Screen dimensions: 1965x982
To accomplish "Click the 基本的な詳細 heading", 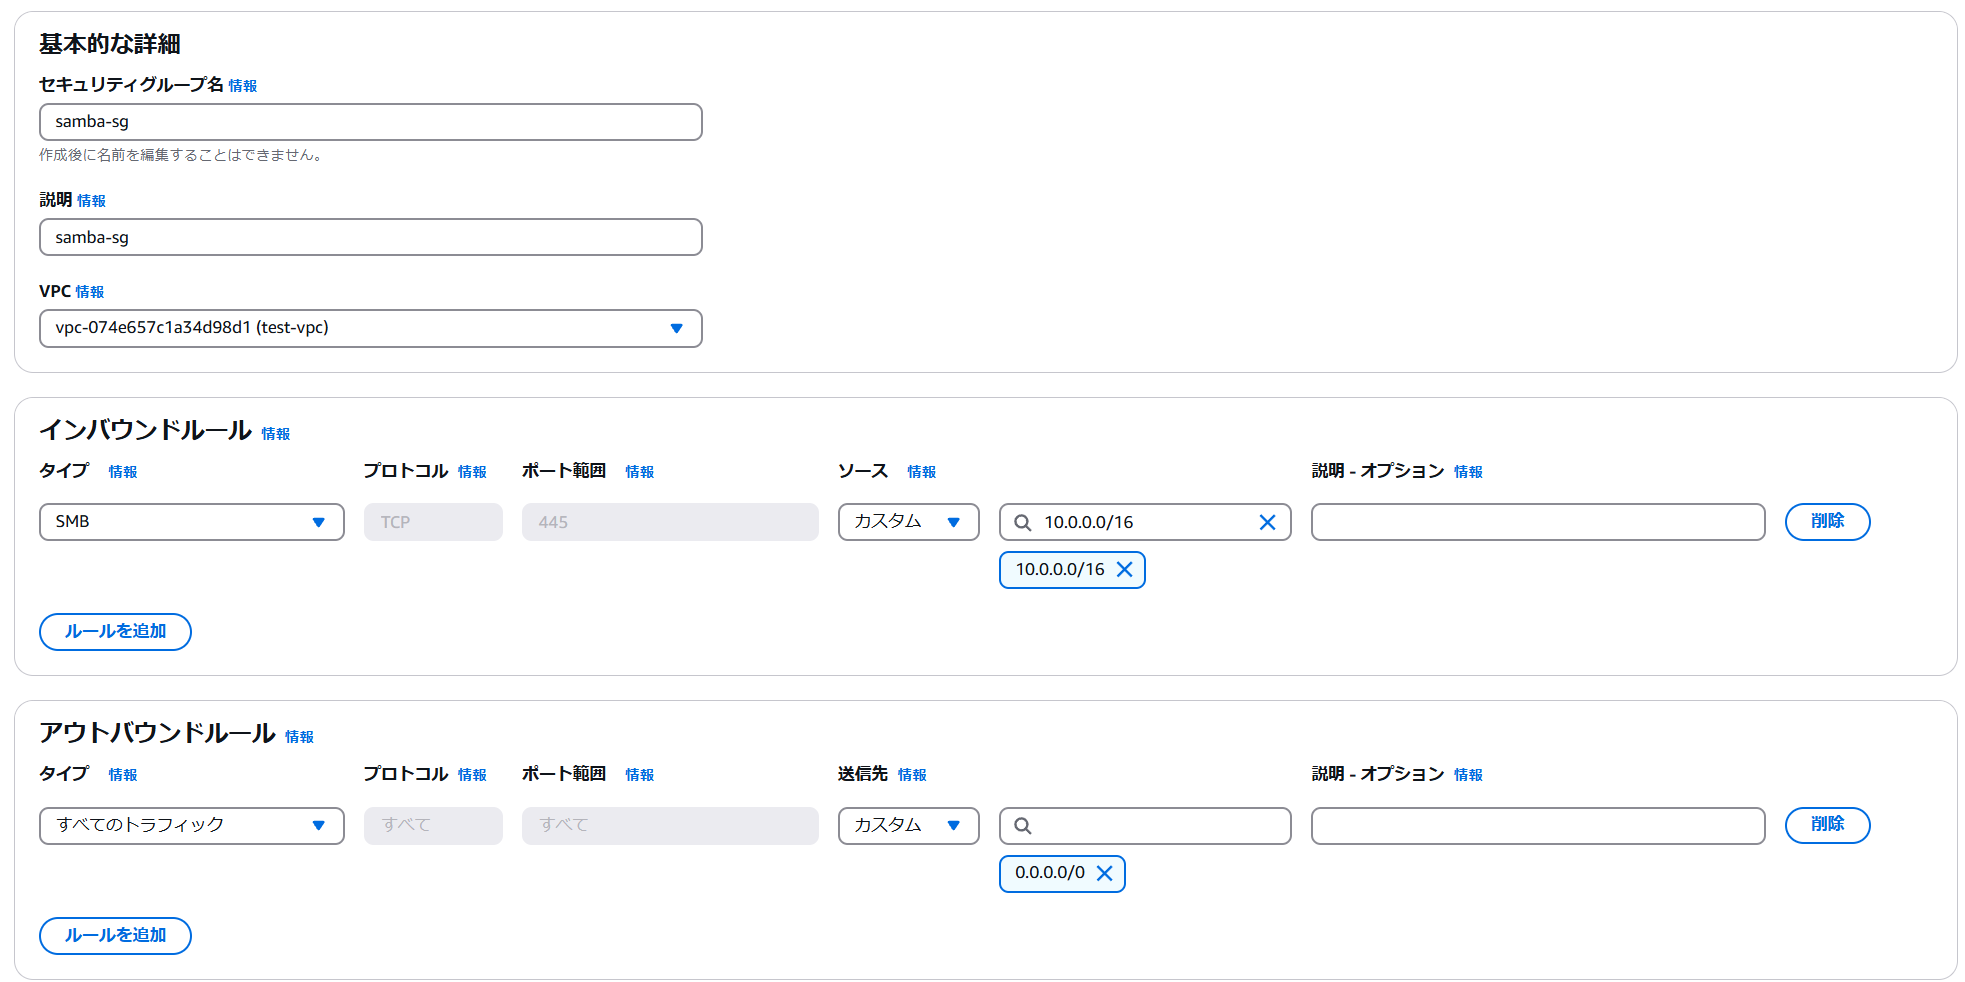I will [x=110, y=44].
